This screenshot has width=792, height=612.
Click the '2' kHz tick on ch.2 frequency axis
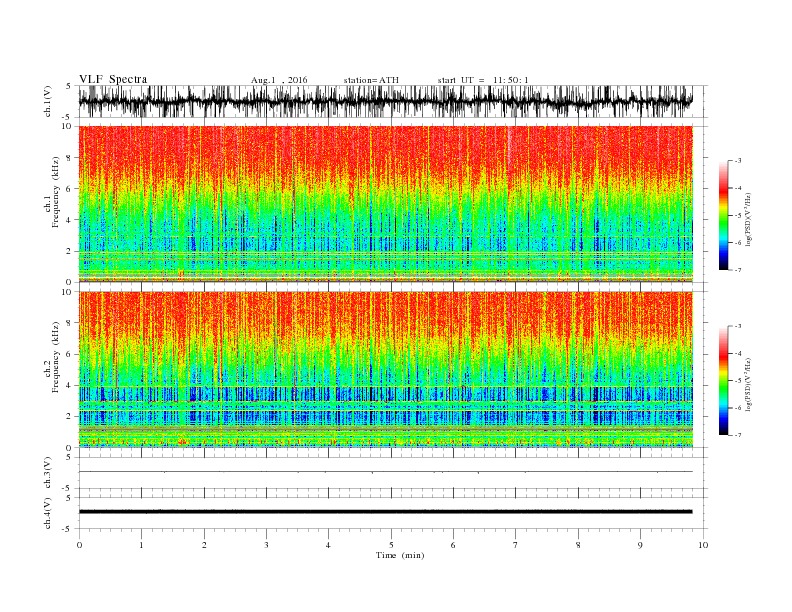click(70, 417)
